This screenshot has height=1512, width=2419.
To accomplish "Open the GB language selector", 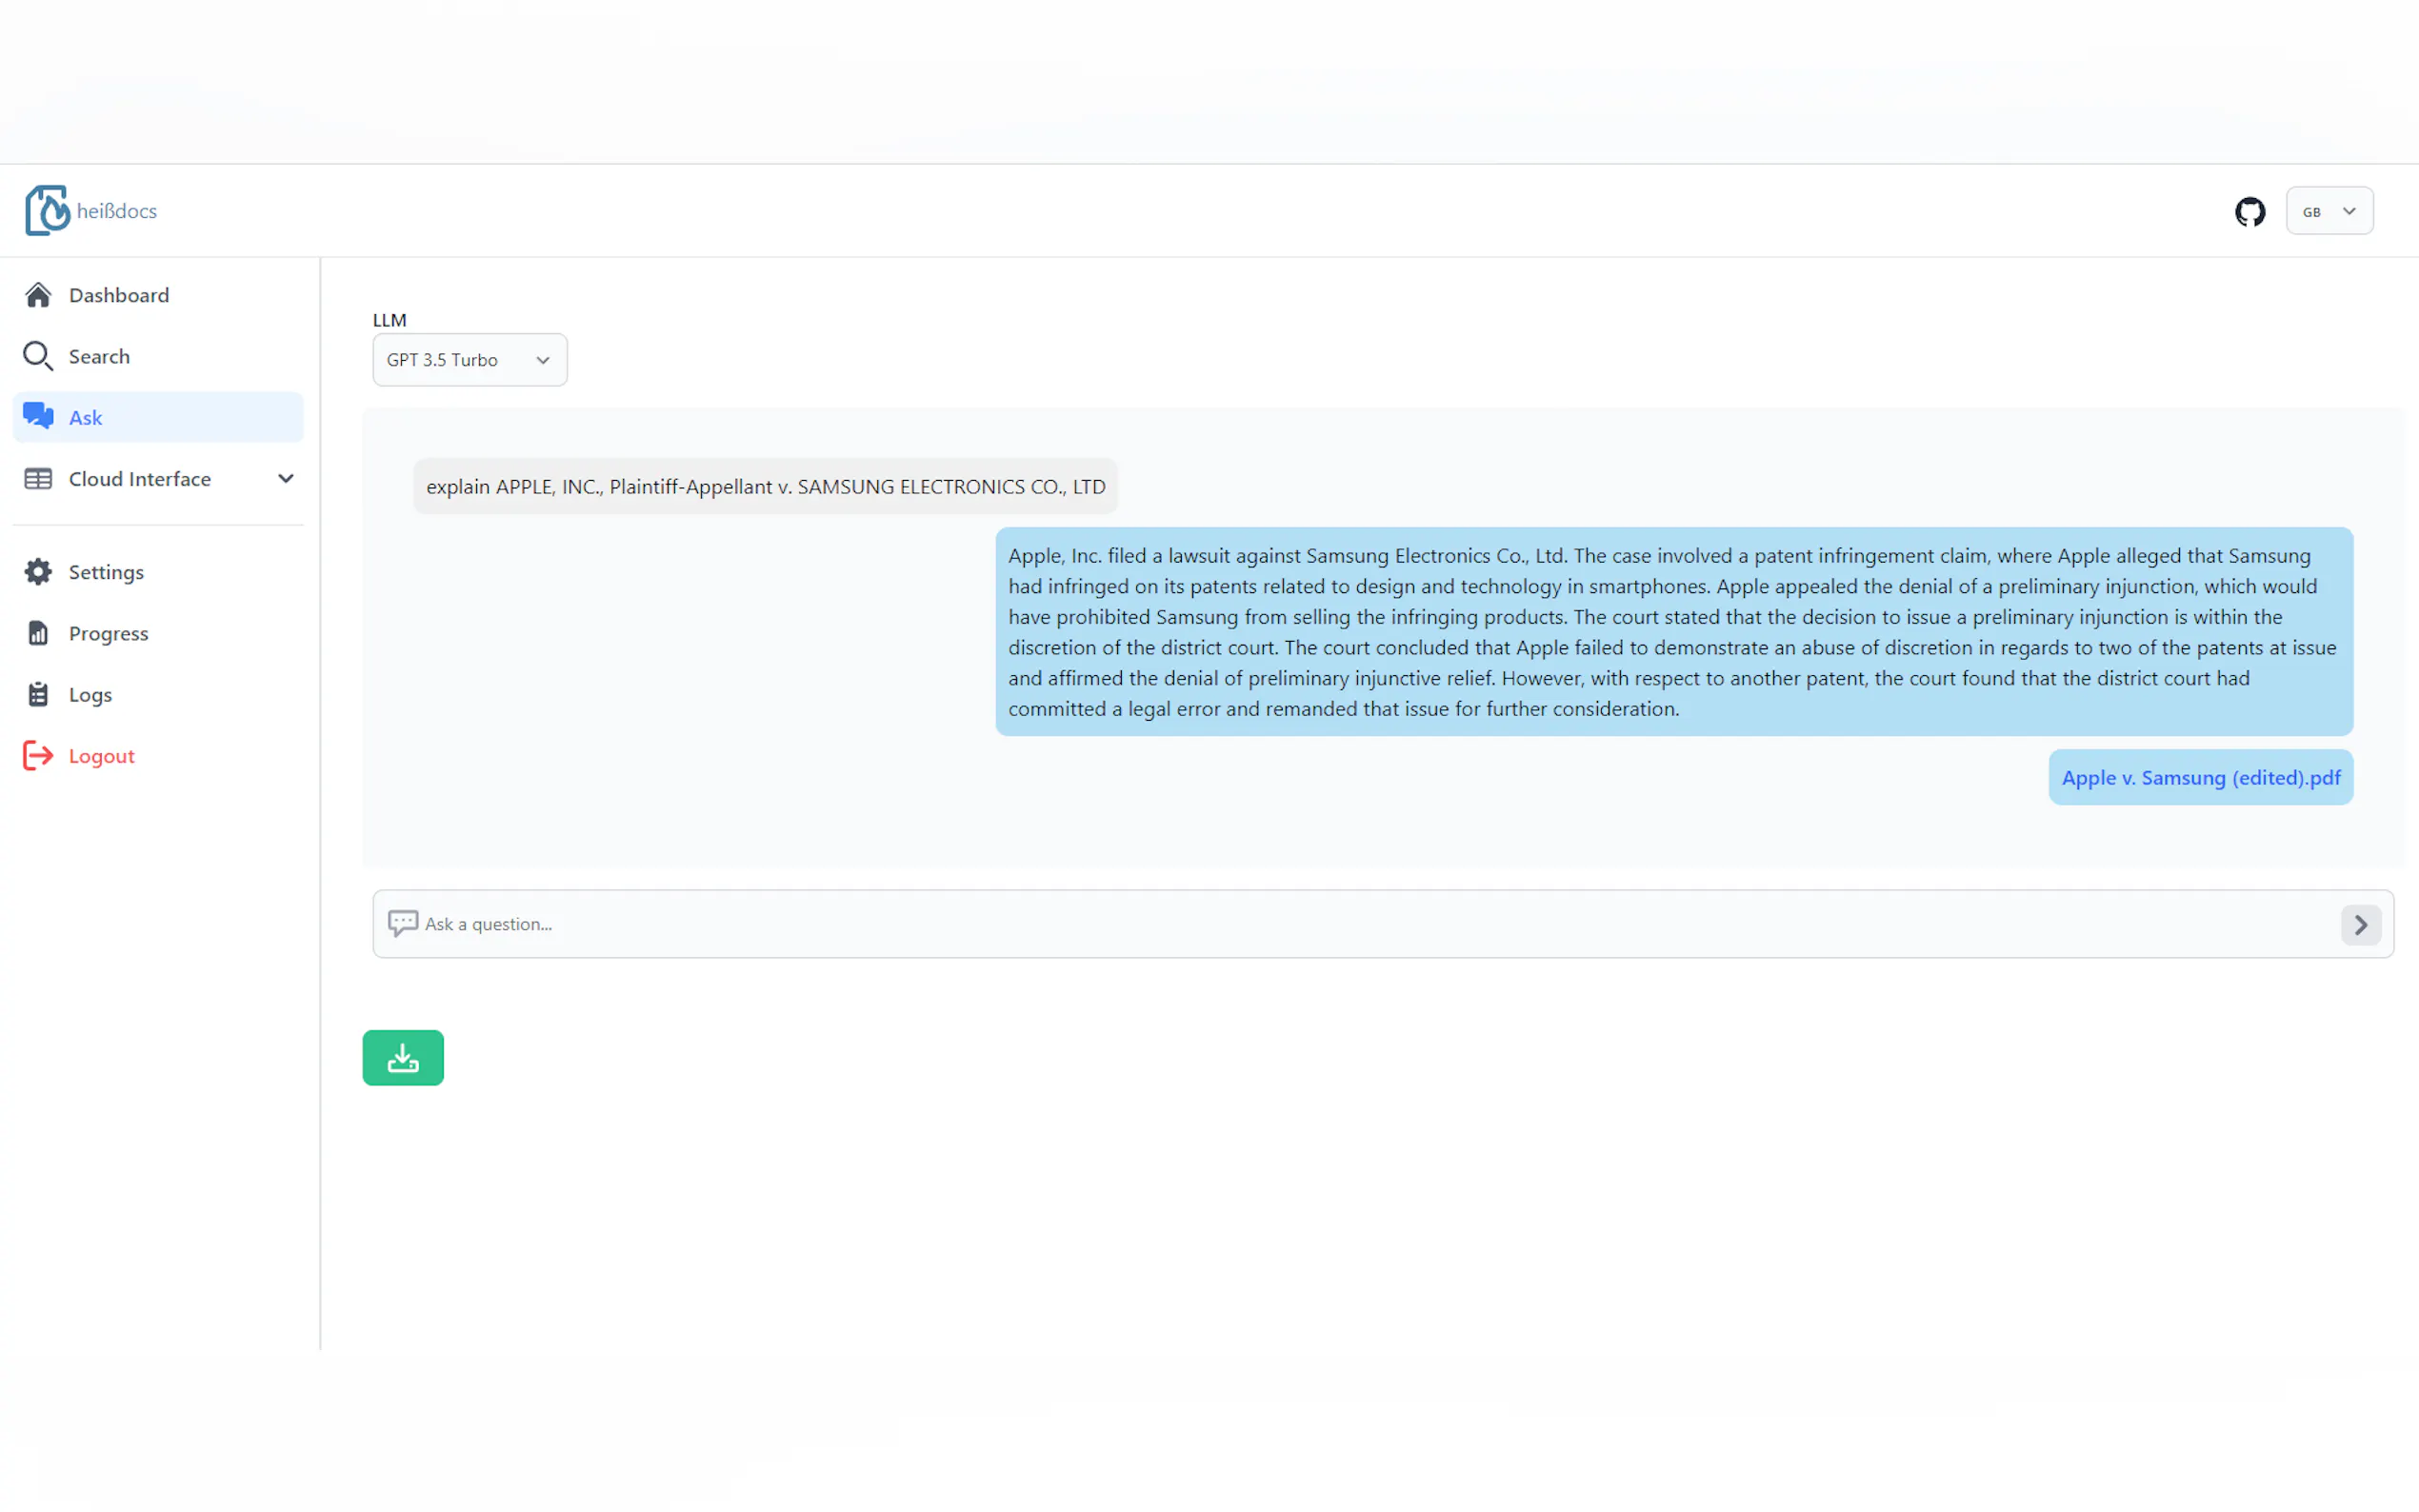I will point(2328,211).
